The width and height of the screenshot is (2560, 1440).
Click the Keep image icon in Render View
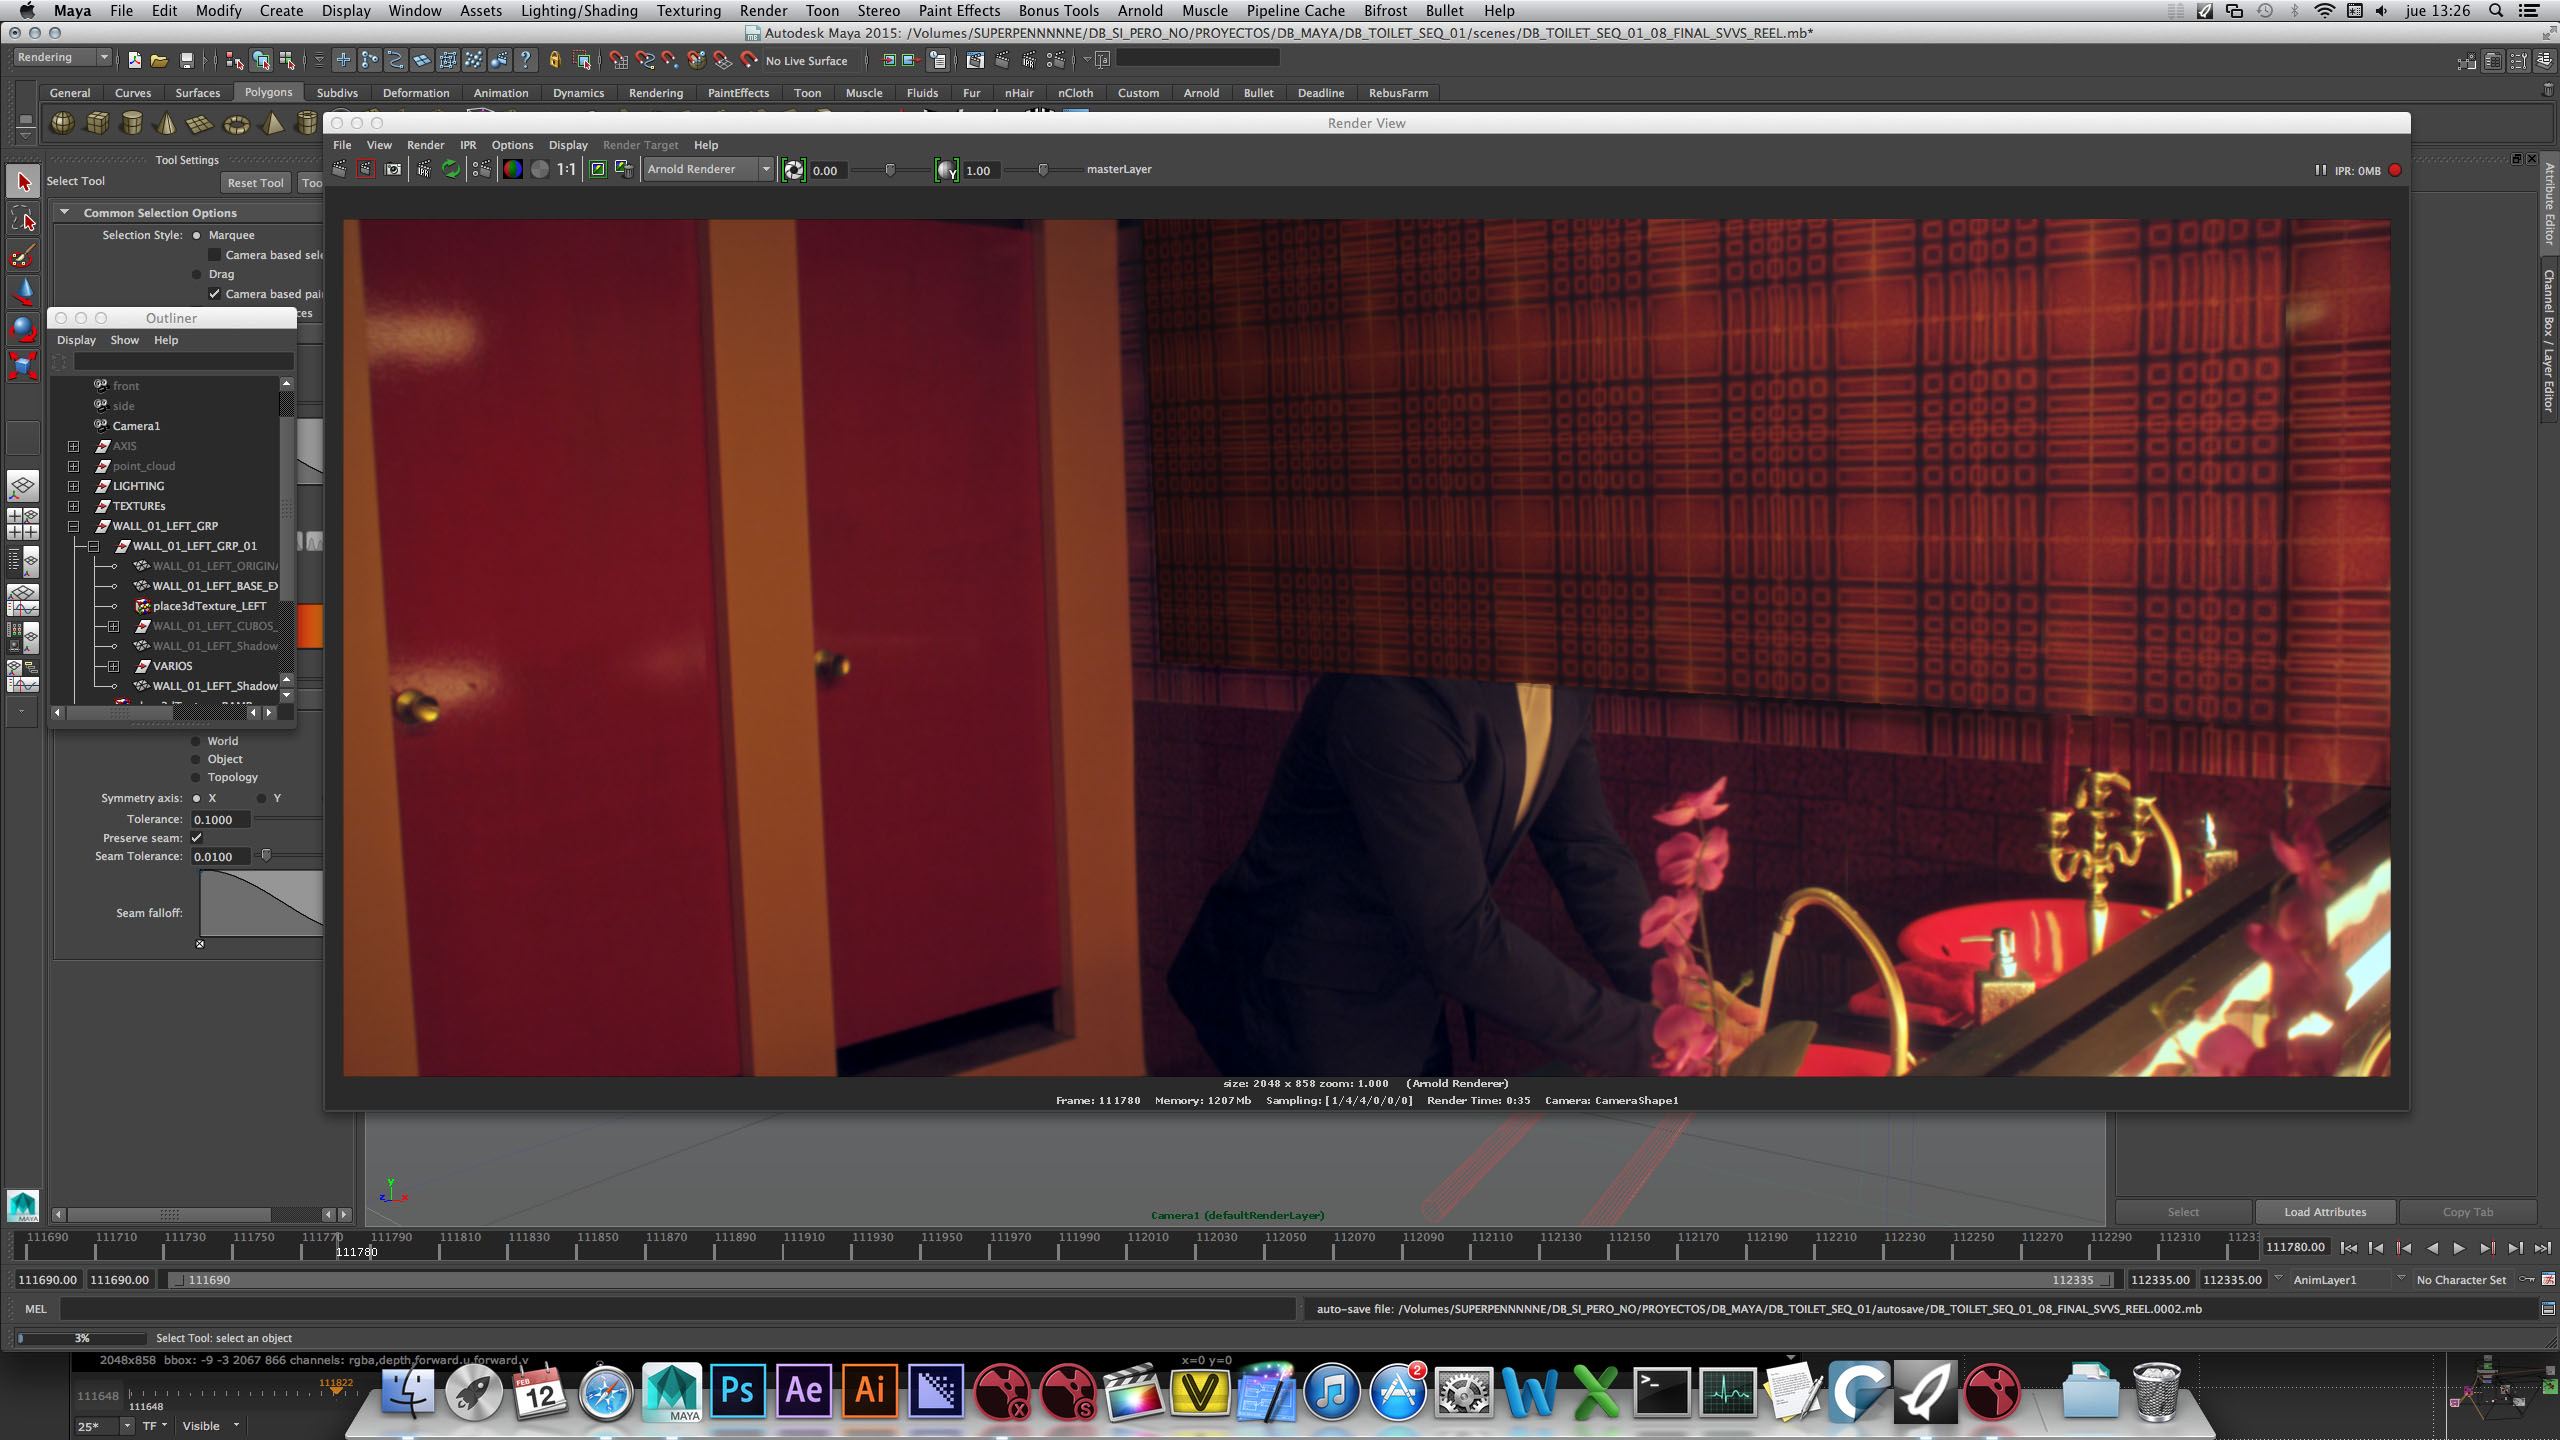click(597, 169)
